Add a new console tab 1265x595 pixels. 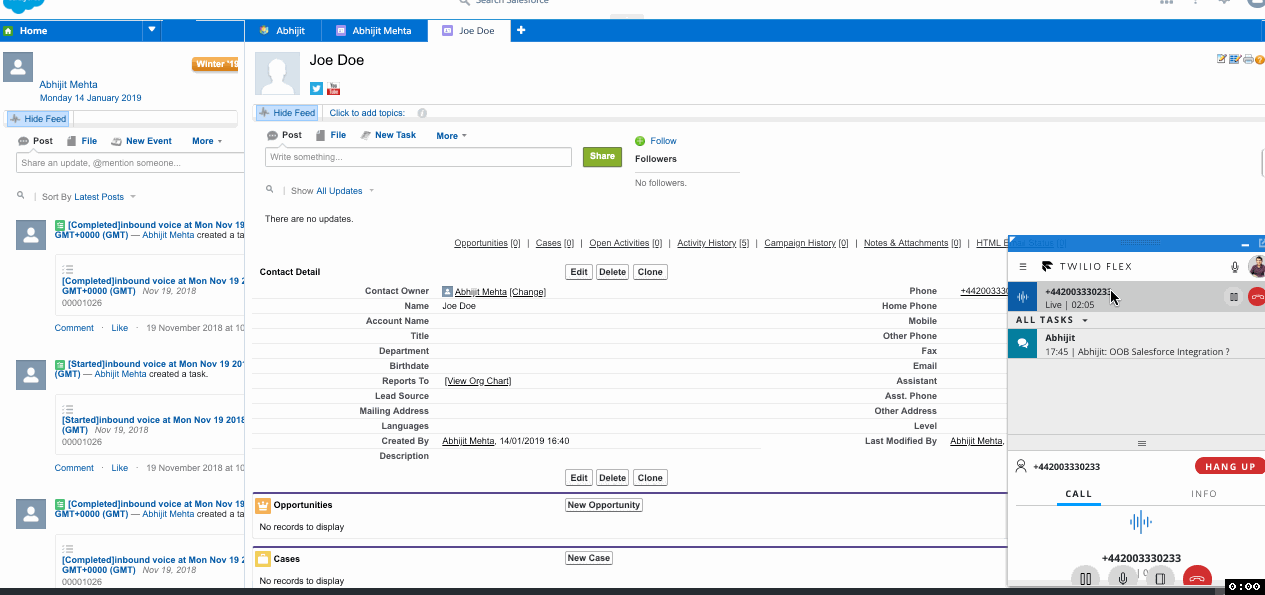pyautogui.click(x=521, y=31)
